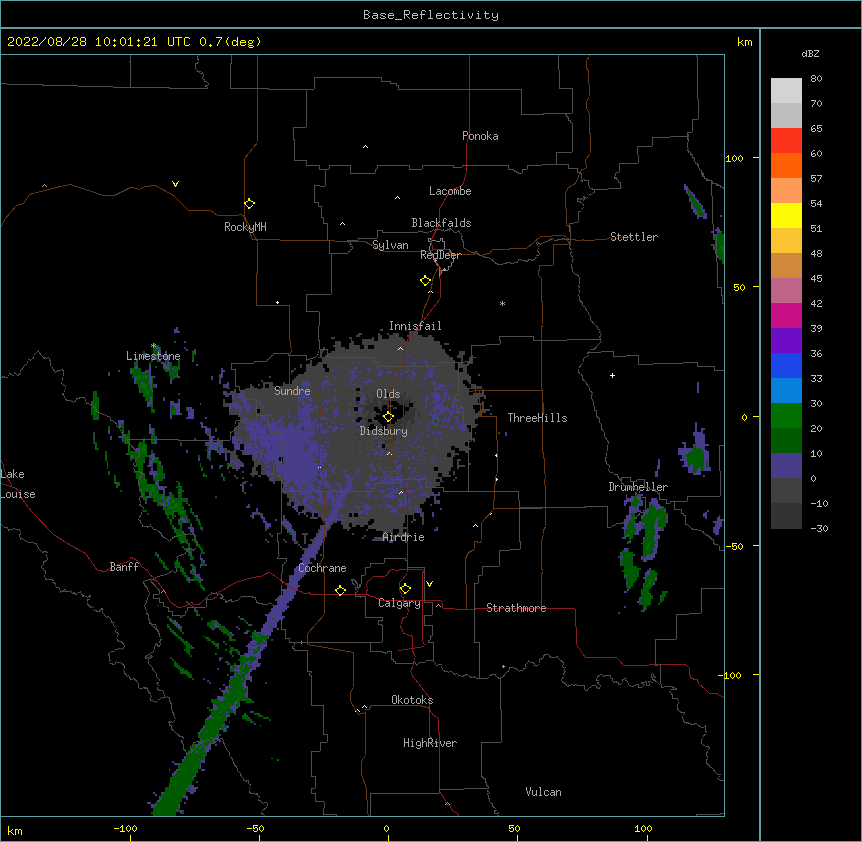This screenshot has height=842, width=862.
Task: Pick the dusty pink swatch near 45 dBZ
Action: coord(786,290)
